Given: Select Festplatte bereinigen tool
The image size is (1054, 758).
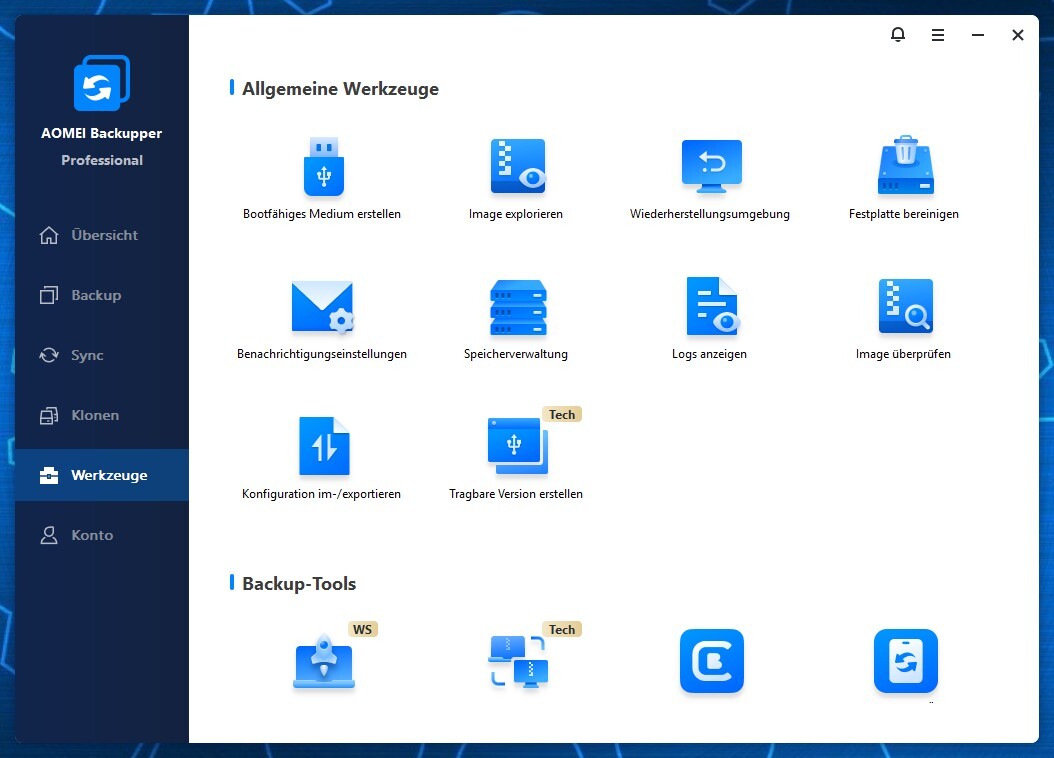Looking at the screenshot, I should click(x=904, y=167).
